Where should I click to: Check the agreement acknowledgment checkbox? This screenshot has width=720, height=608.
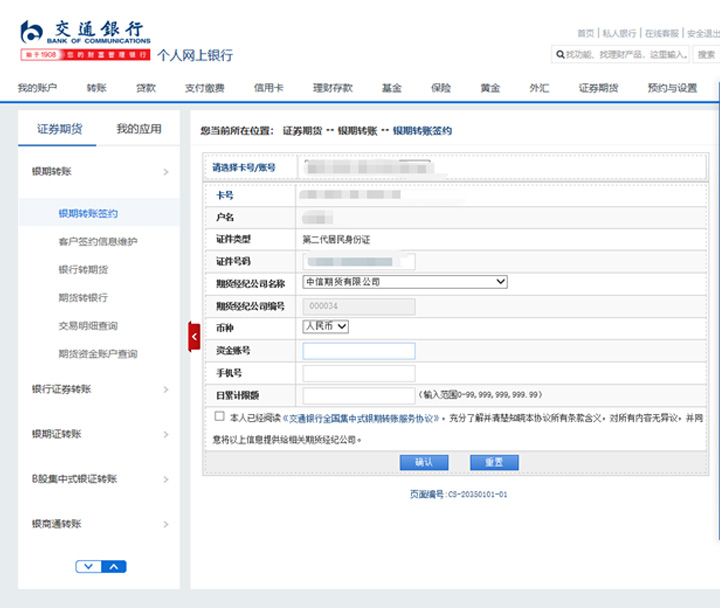(219, 417)
